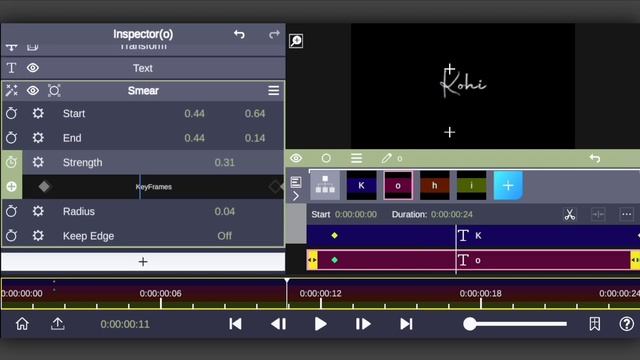The image size is (640, 360).
Task: Jump to end of timeline
Action: (x=406, y=324)
